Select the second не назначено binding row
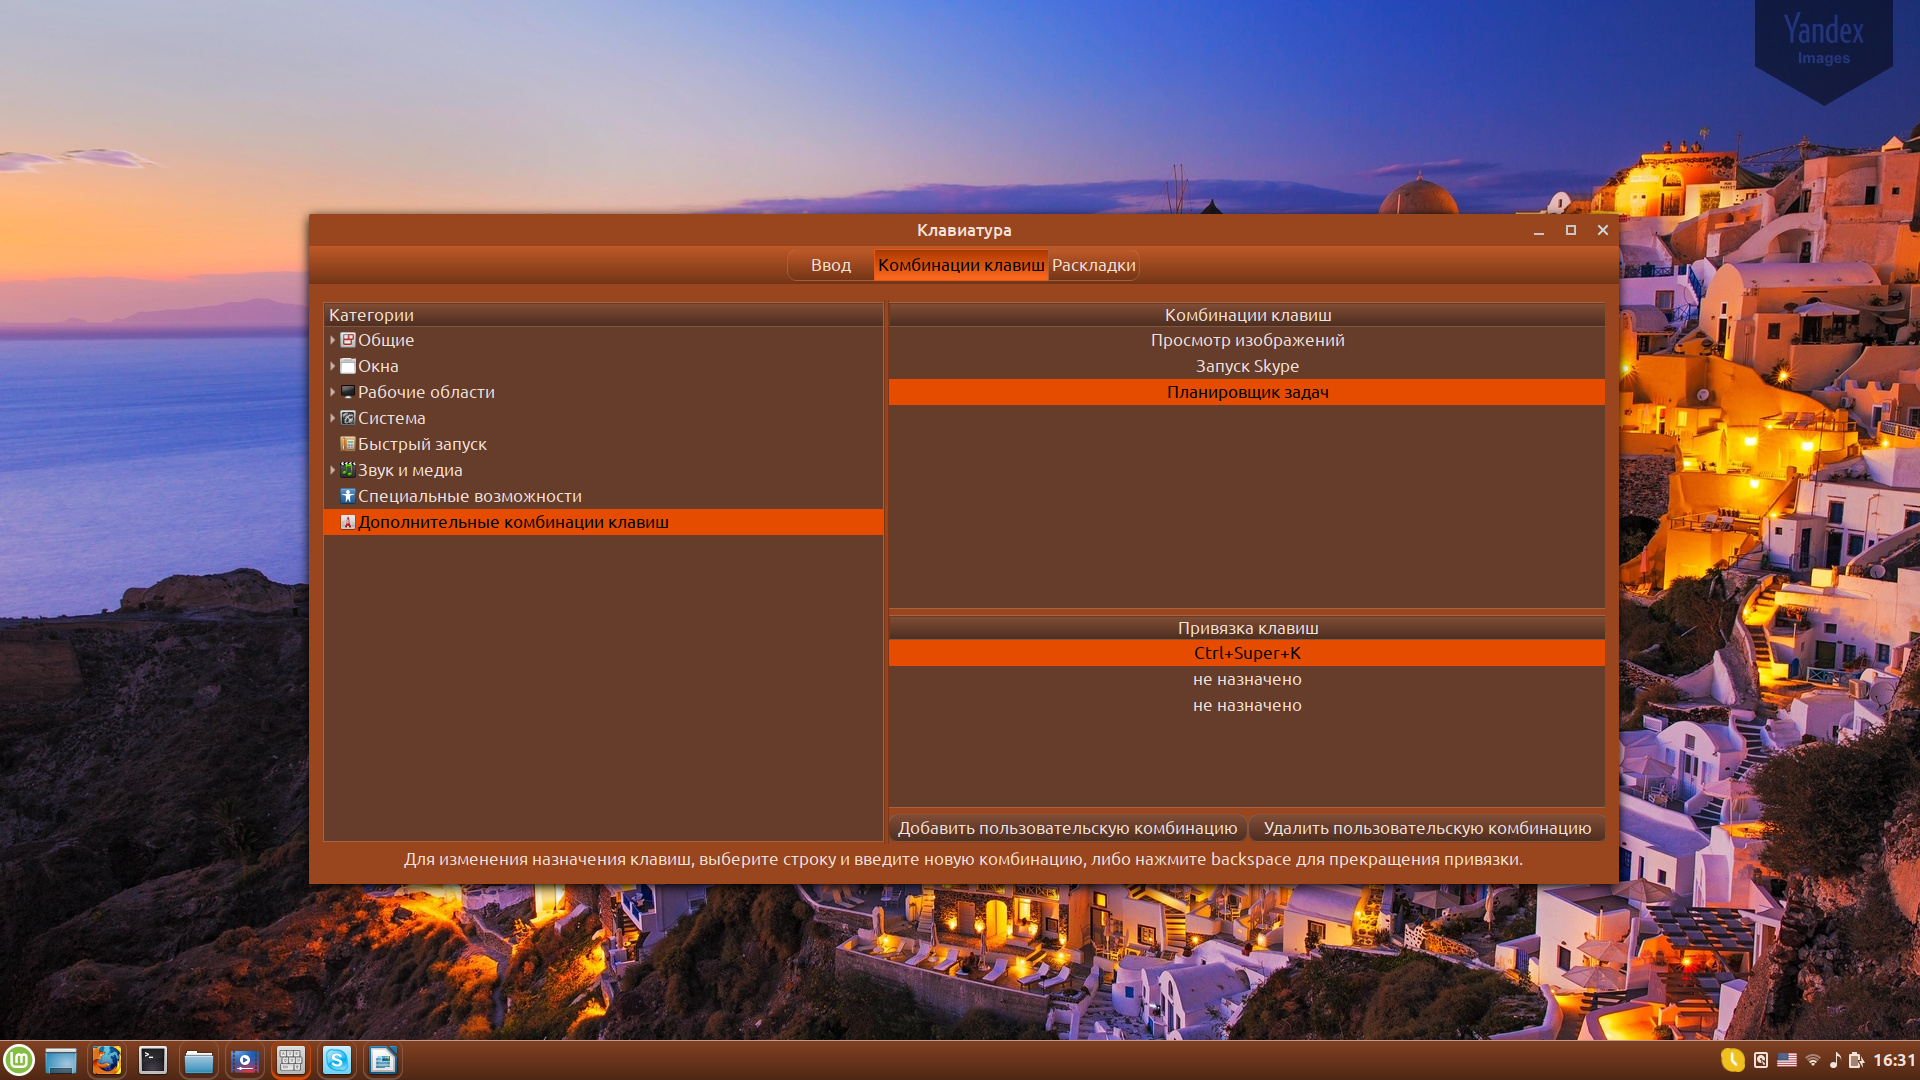This screenshot has width=1920, height=1080. click(x=1246, y=705)
